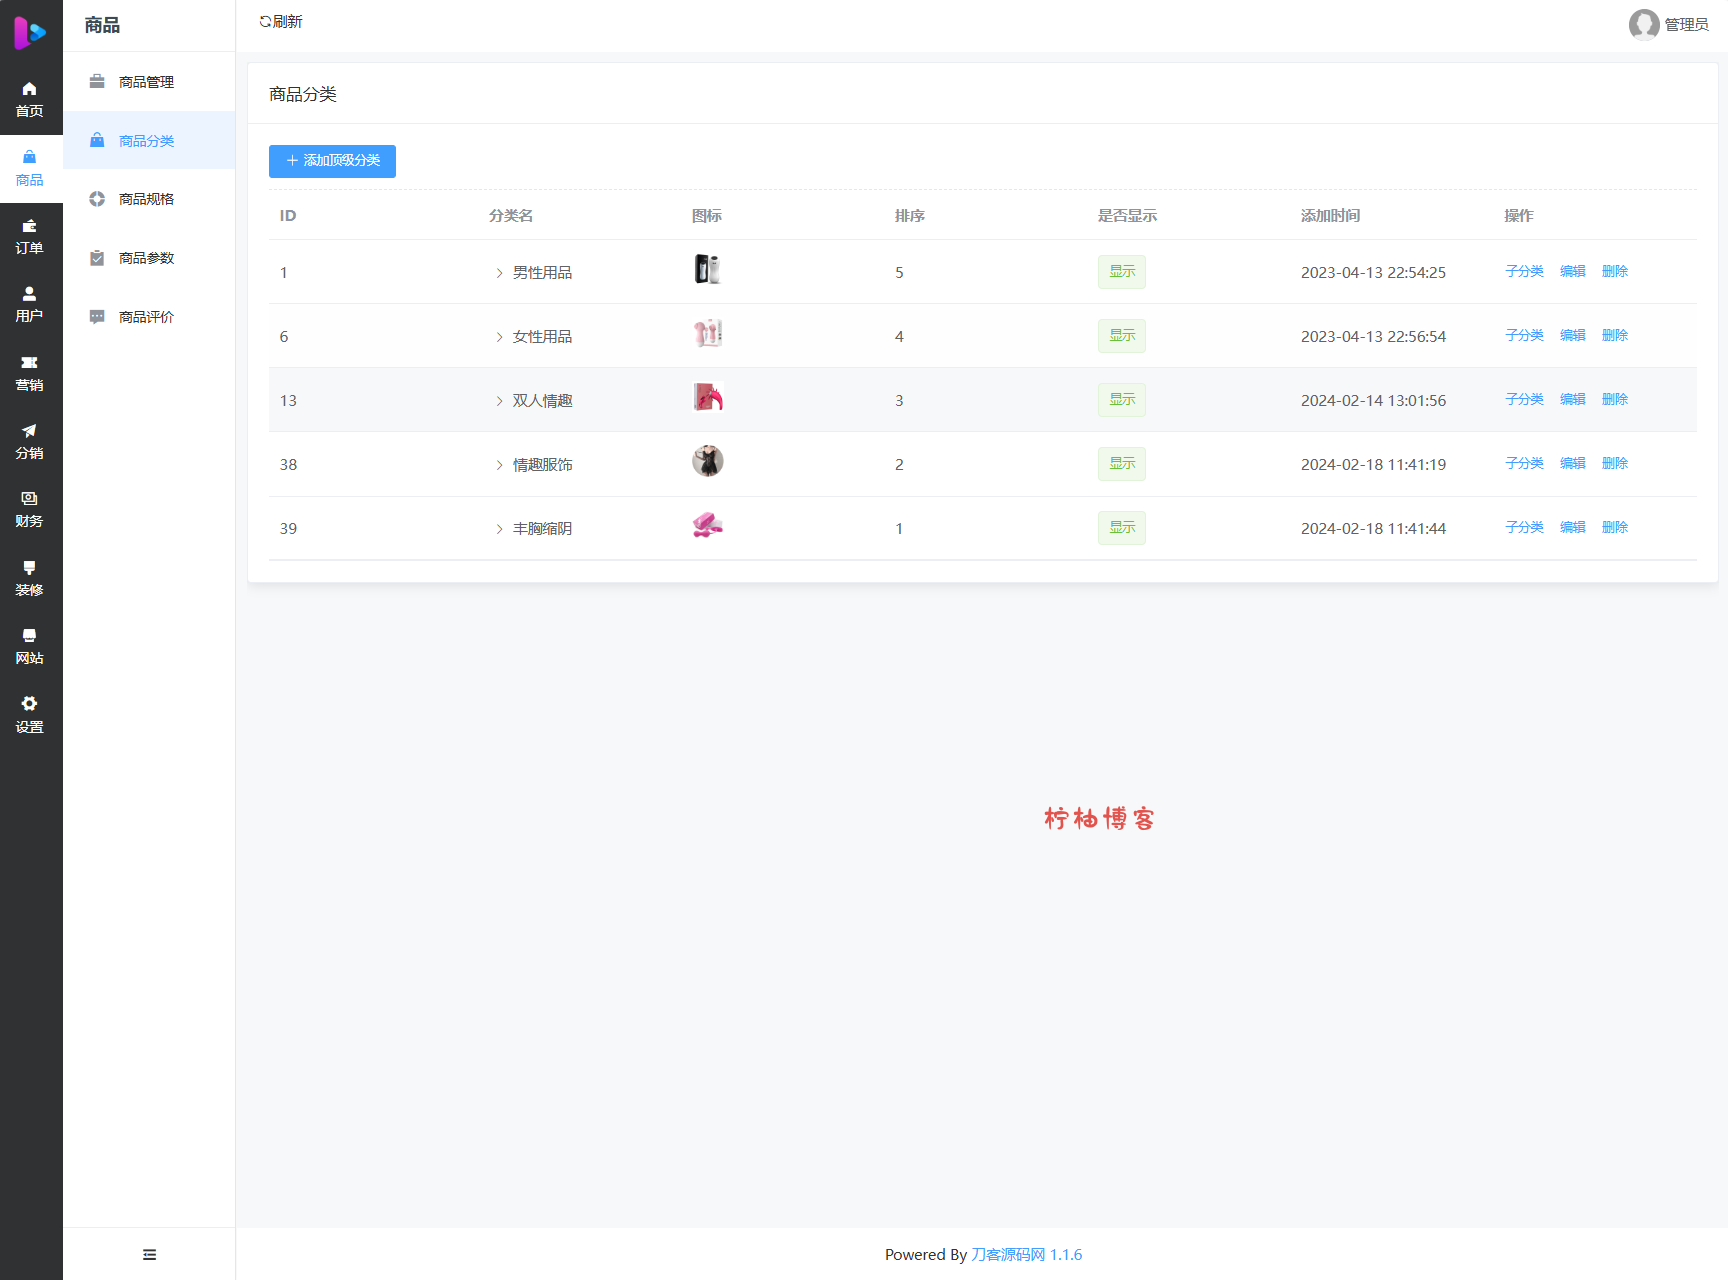Open the 用户 users section icon
This screenshot has width=1728, height=1280.
(x=29, y=294)
